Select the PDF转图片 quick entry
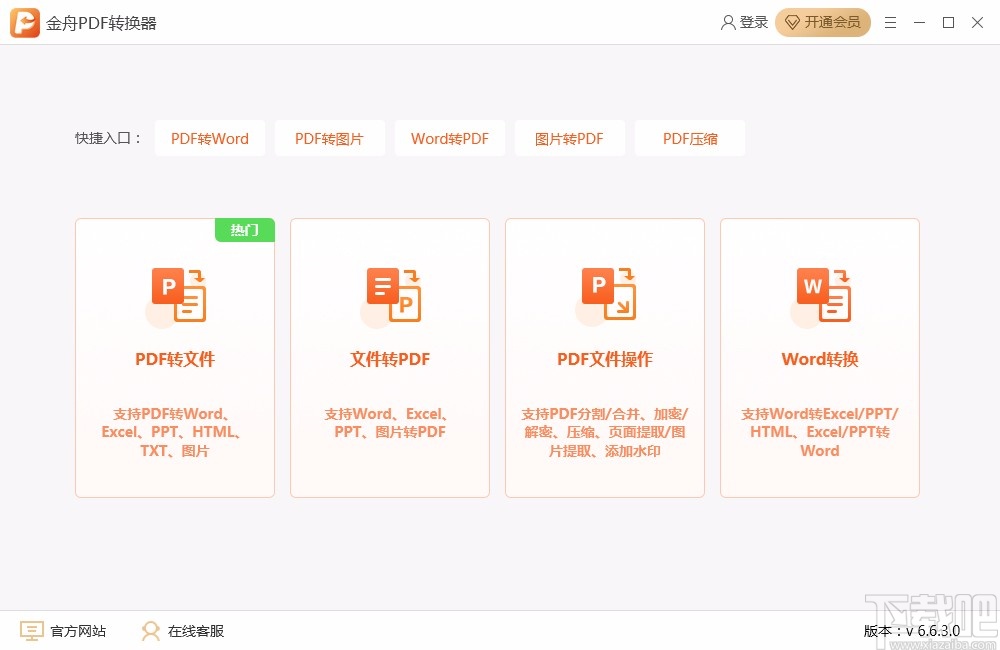 (330, 138)
